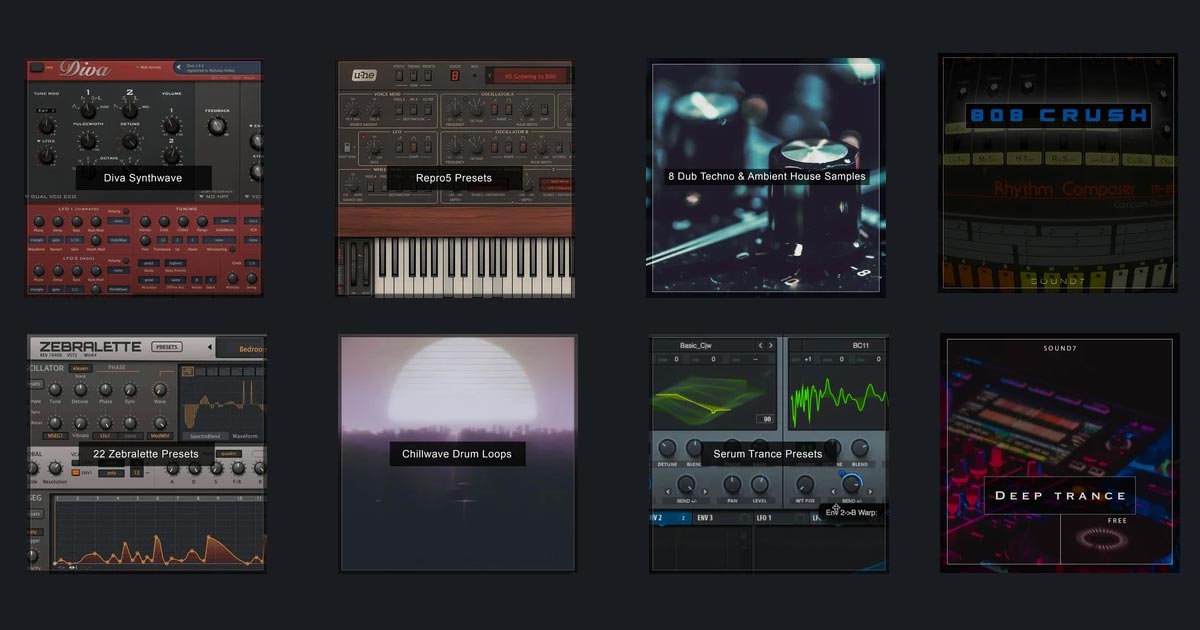This screenshot has width=1200, height=630.
Task: Select the LFO 1 tab in Serum
Action: [764, 518]
